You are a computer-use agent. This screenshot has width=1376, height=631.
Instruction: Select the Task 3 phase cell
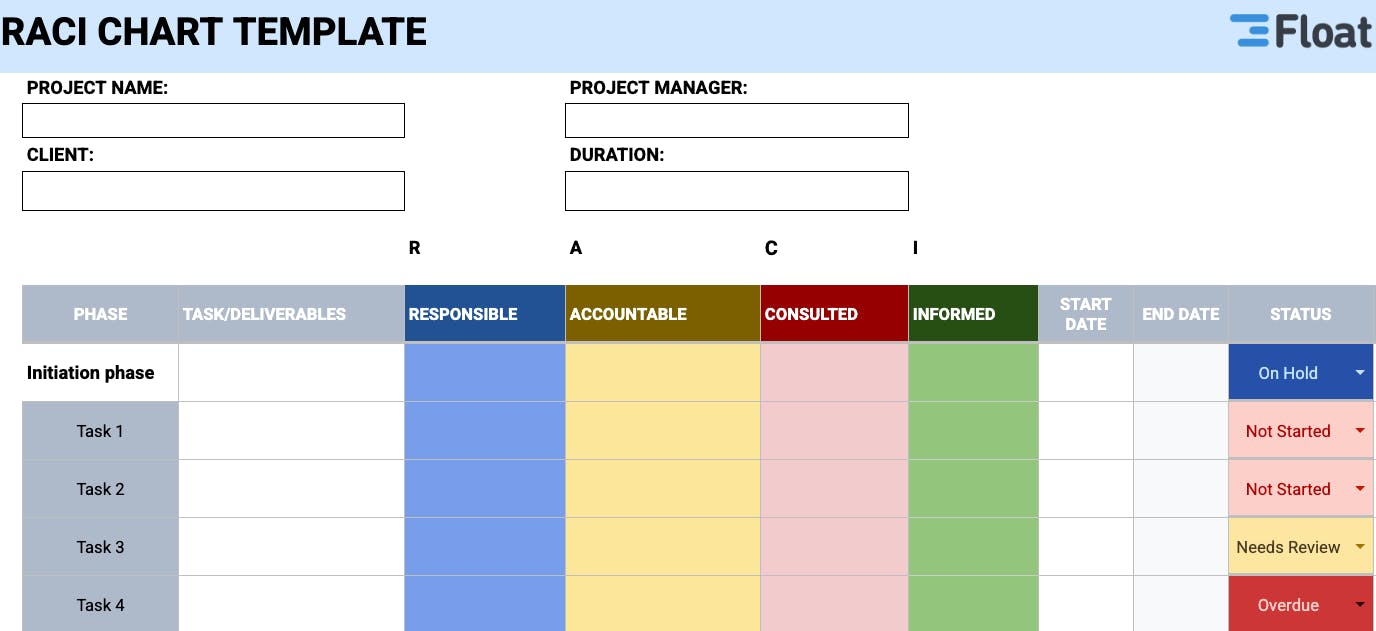tap(100, 547)
